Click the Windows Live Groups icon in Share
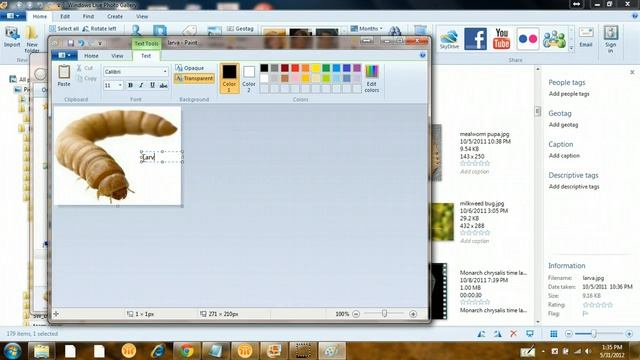Image resolution: width=640 pixels, height=360 pixels. click(554, 39)
